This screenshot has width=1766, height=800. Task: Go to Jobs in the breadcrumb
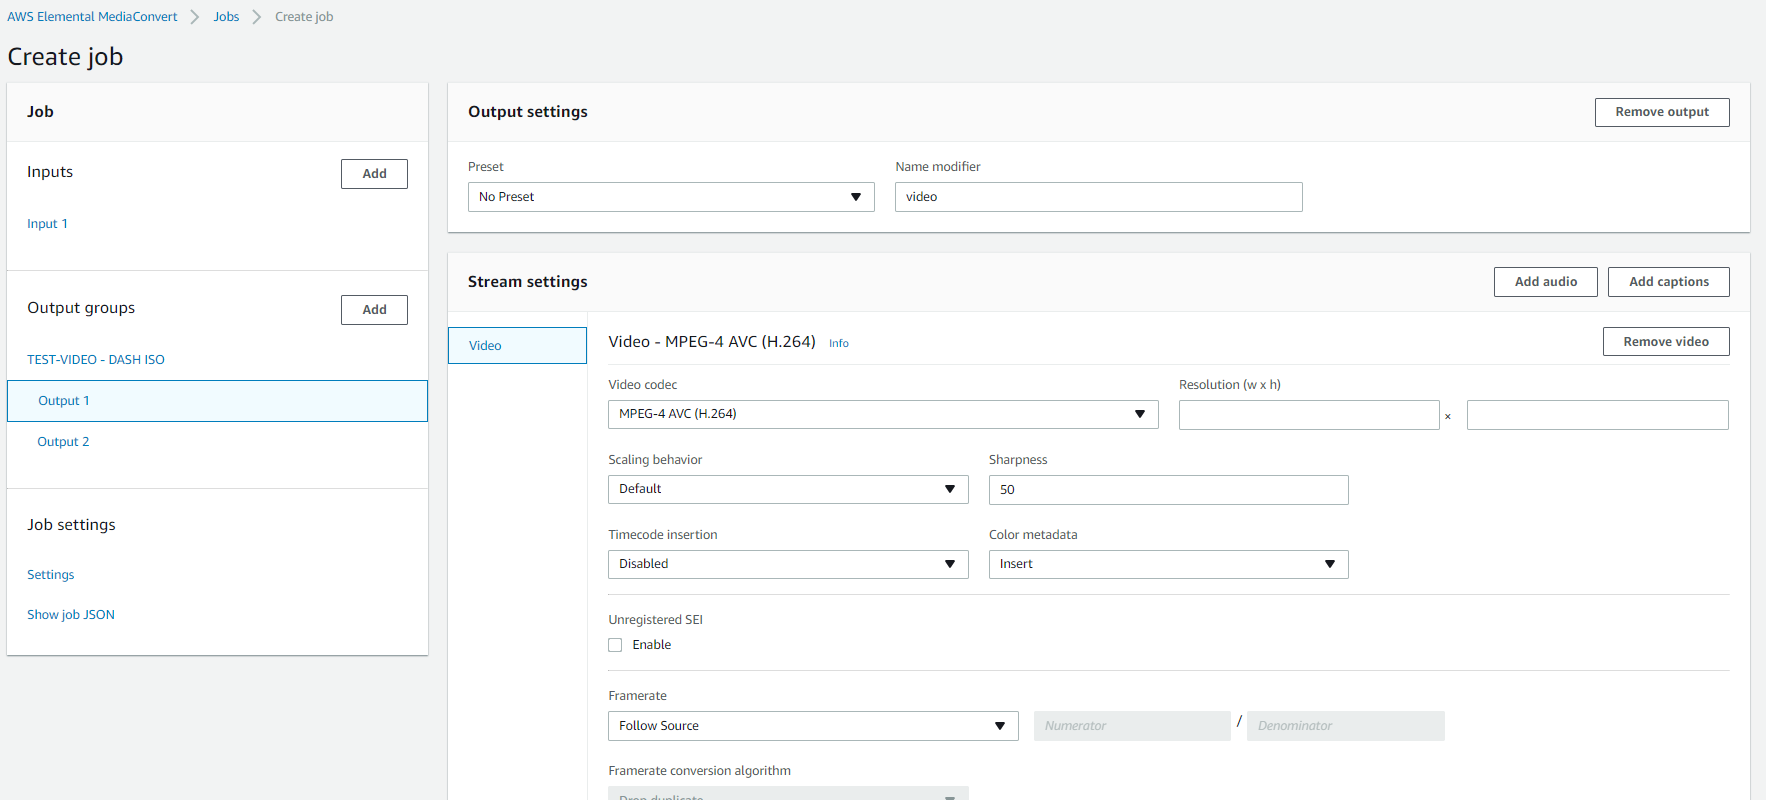click(x=226, y=17)
